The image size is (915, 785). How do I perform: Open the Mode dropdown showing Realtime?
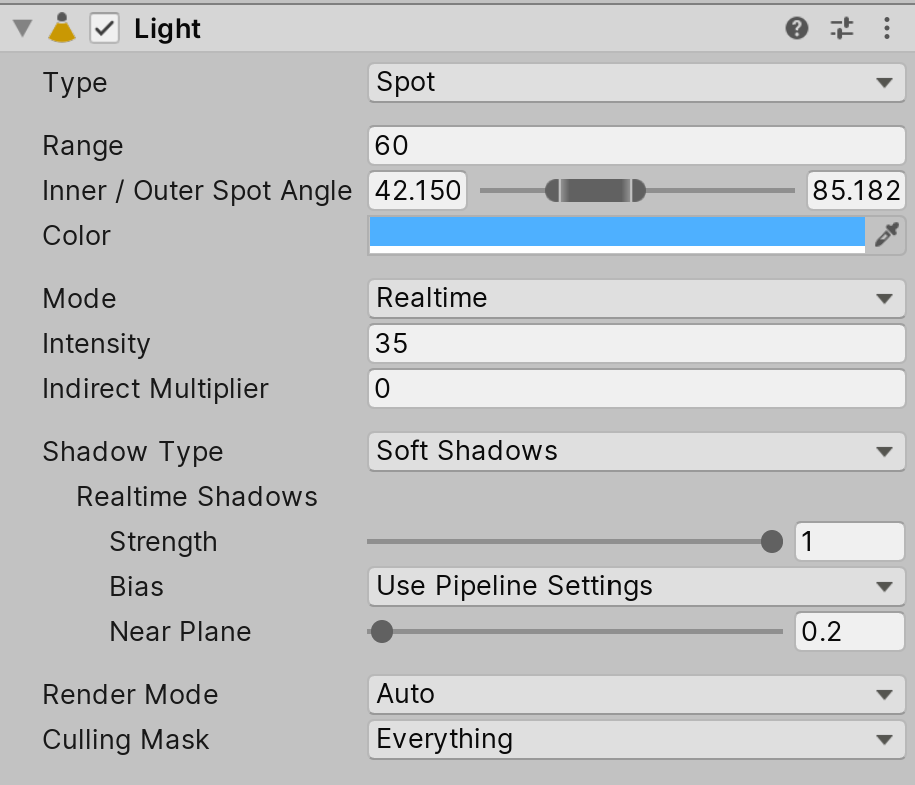[636, 299]
